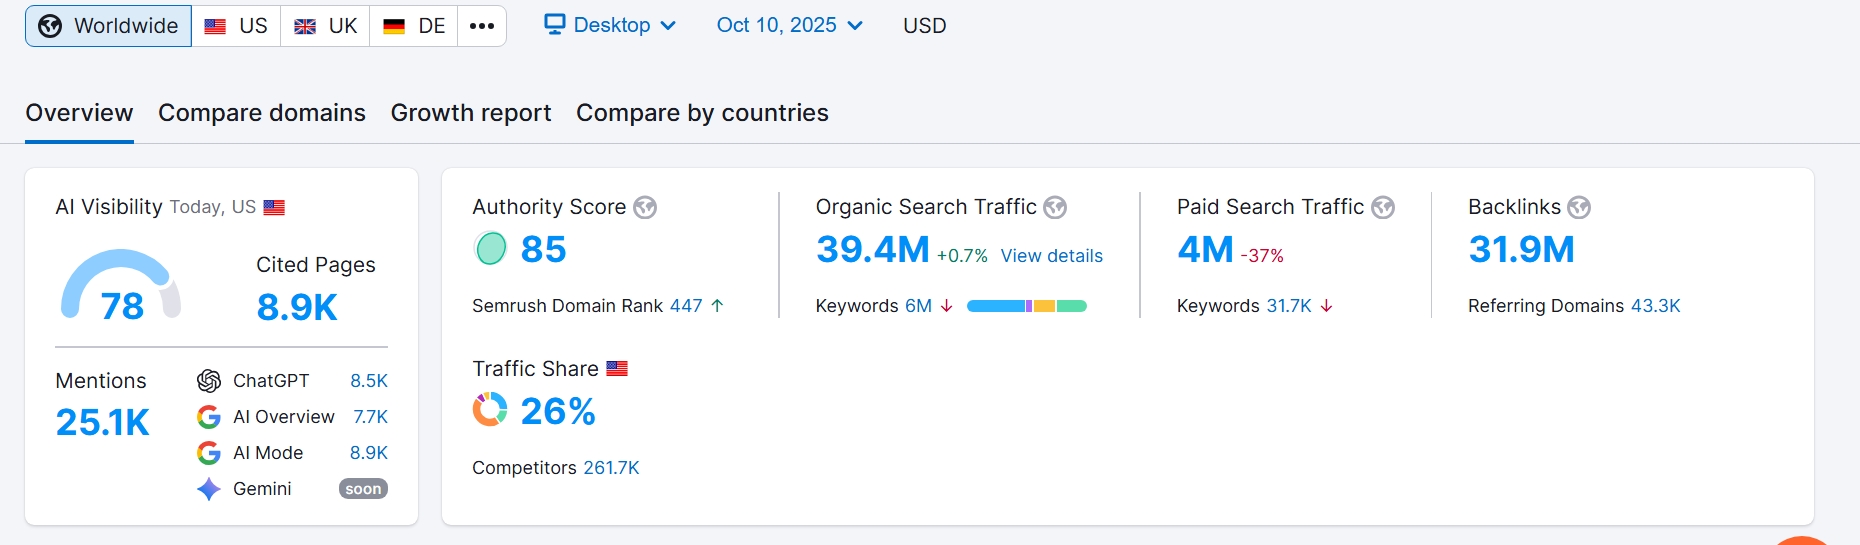This screenshot has height=545, width=1860.
Task: Switch to the Compare domains tab
Action: [262, 113]
